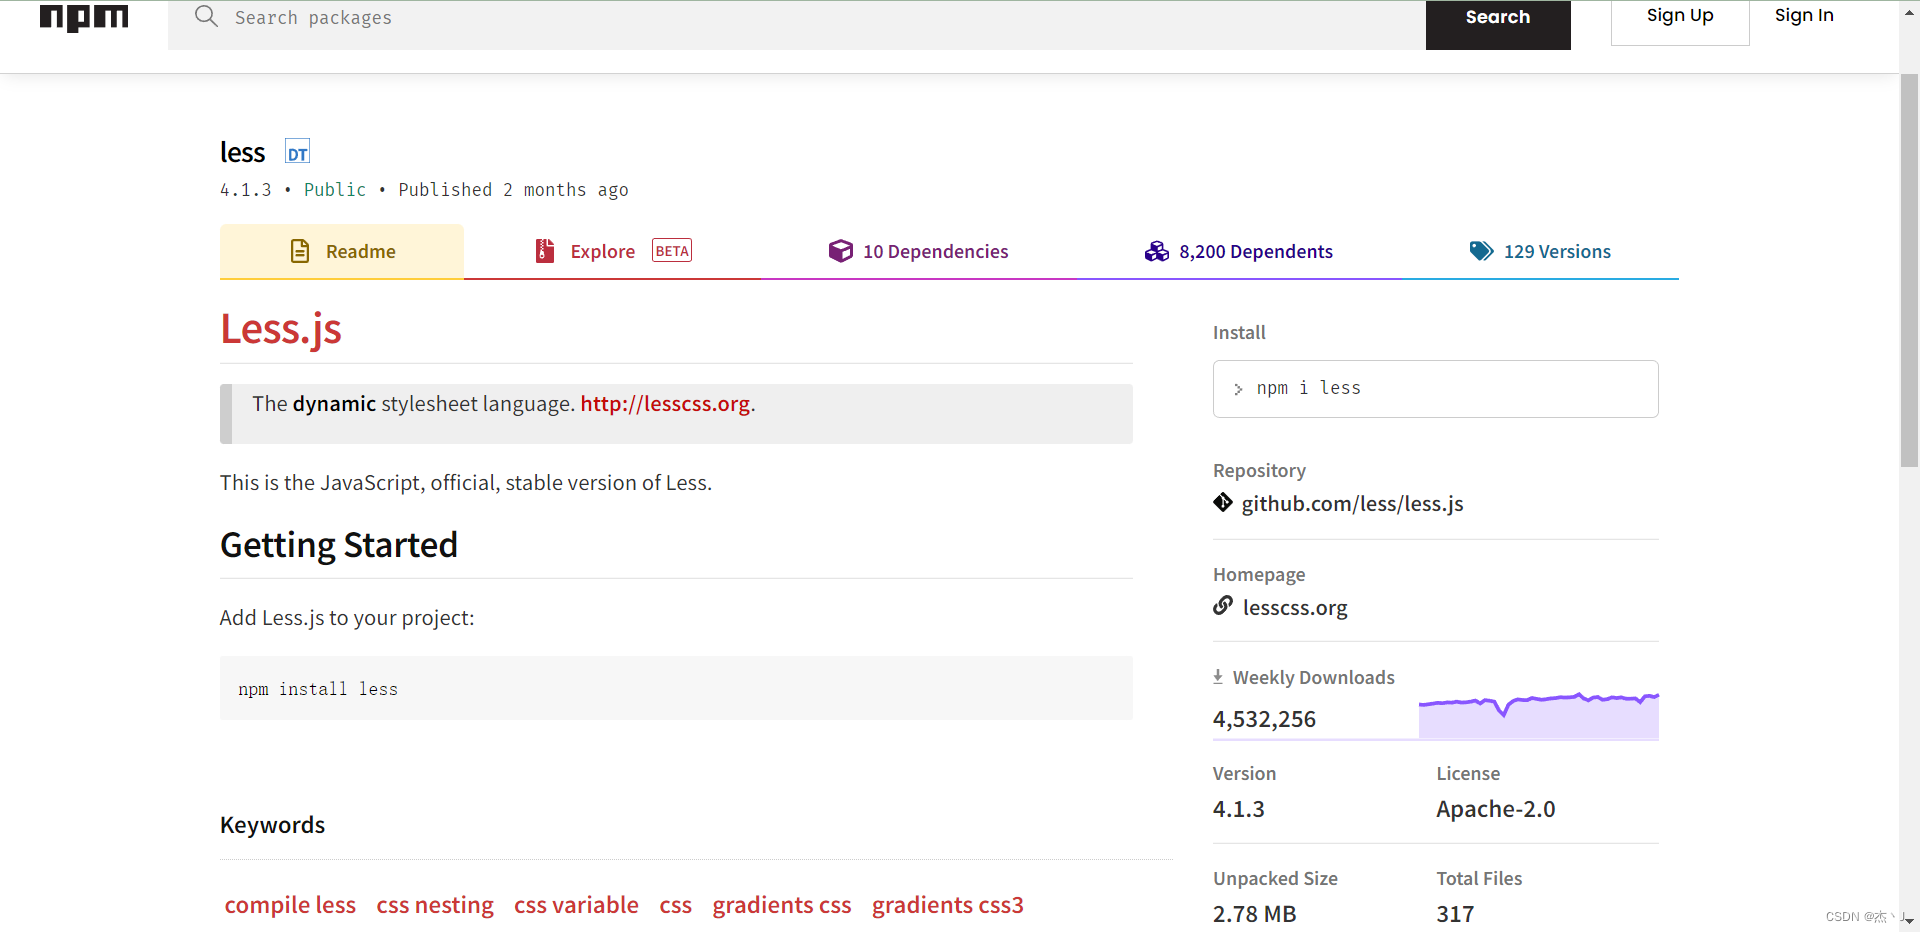Click the Weekly Downloads label

[1313, 677]
